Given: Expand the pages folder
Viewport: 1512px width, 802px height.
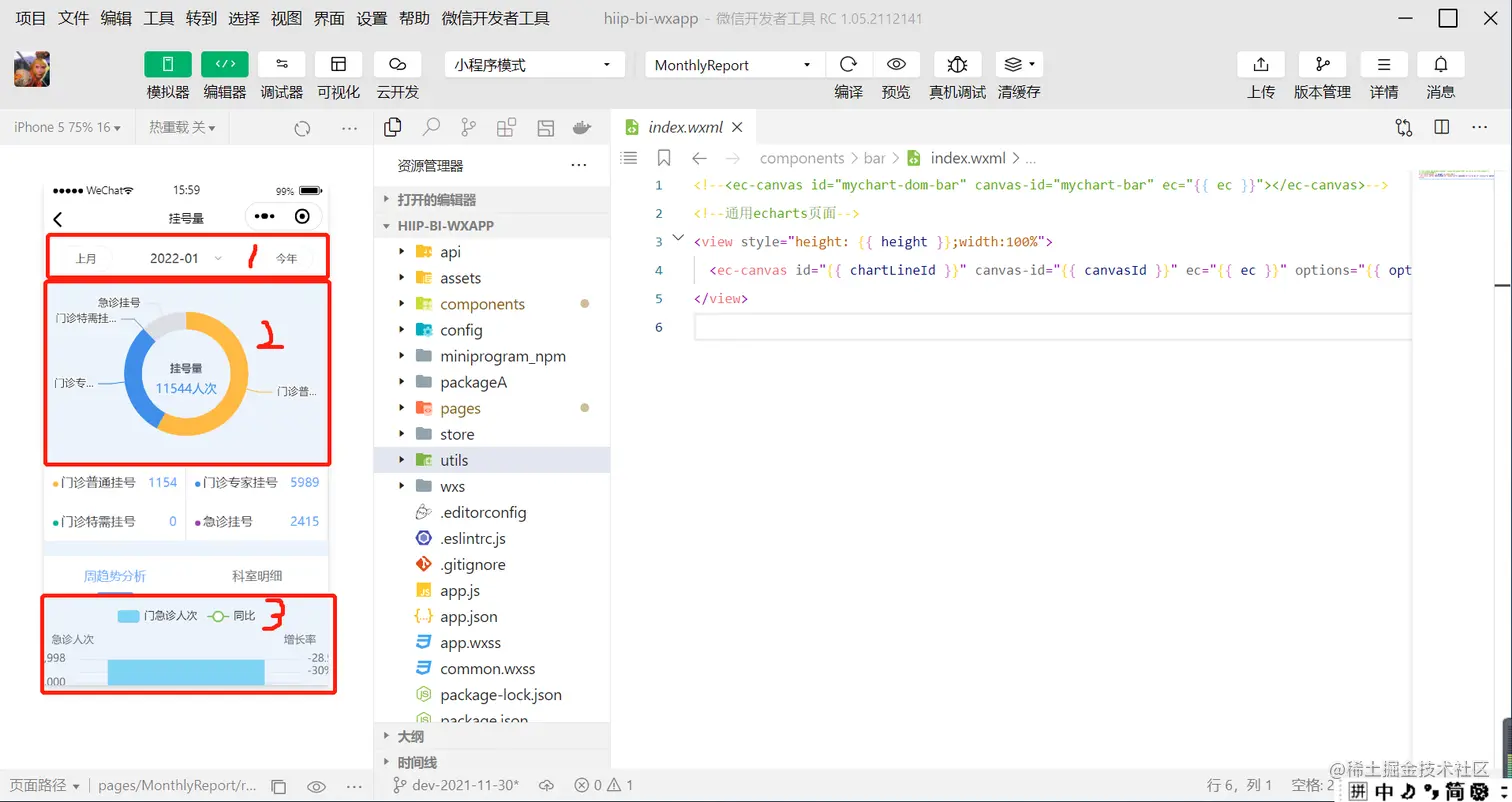Looking at the screenshot, I should point(492,408).
